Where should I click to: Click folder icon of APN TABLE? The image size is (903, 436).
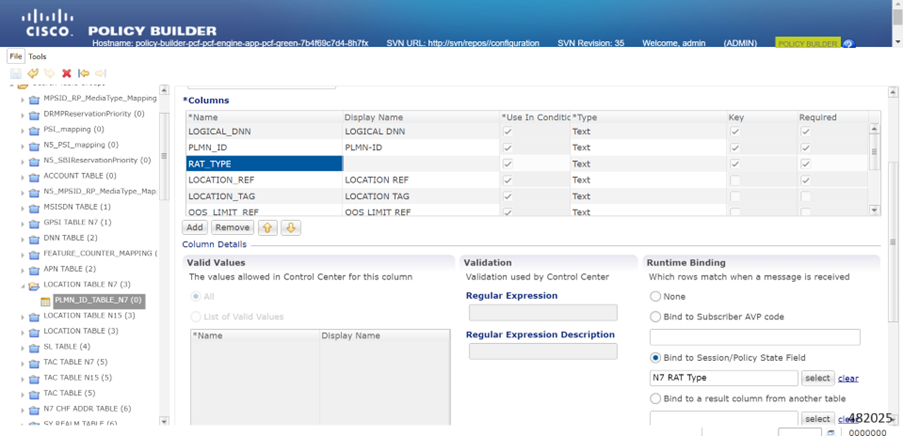coord(34,270)
